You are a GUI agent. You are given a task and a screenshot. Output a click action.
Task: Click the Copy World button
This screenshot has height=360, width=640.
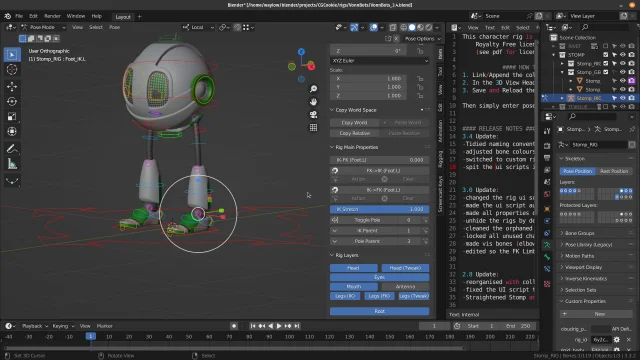pos(354,123)
